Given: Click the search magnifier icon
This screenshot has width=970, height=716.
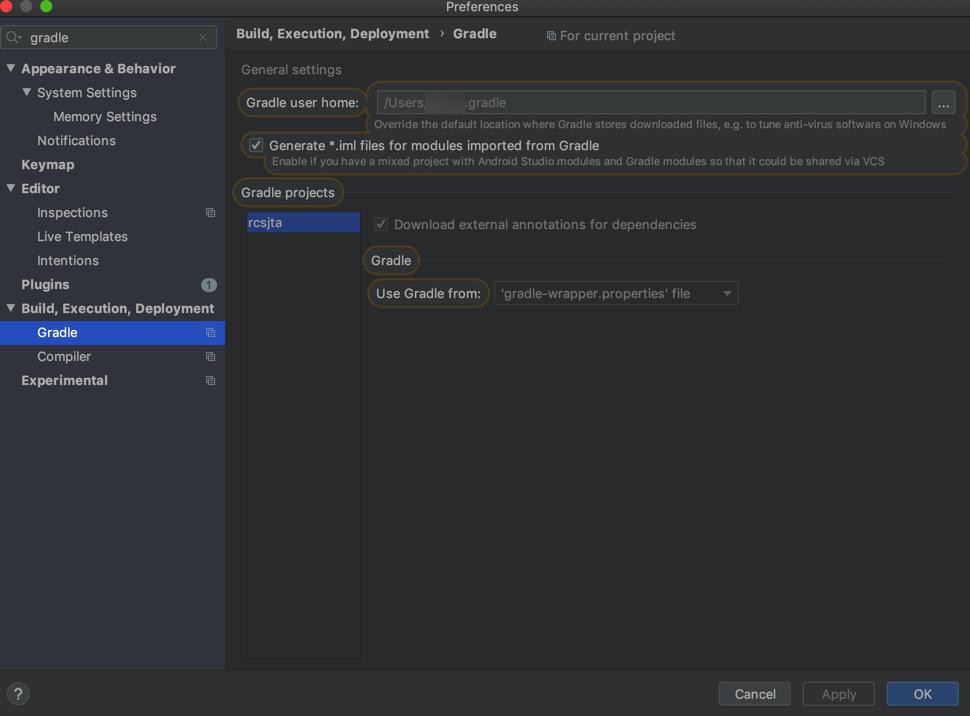Looking at the screenshot, I should coord(13,38).
